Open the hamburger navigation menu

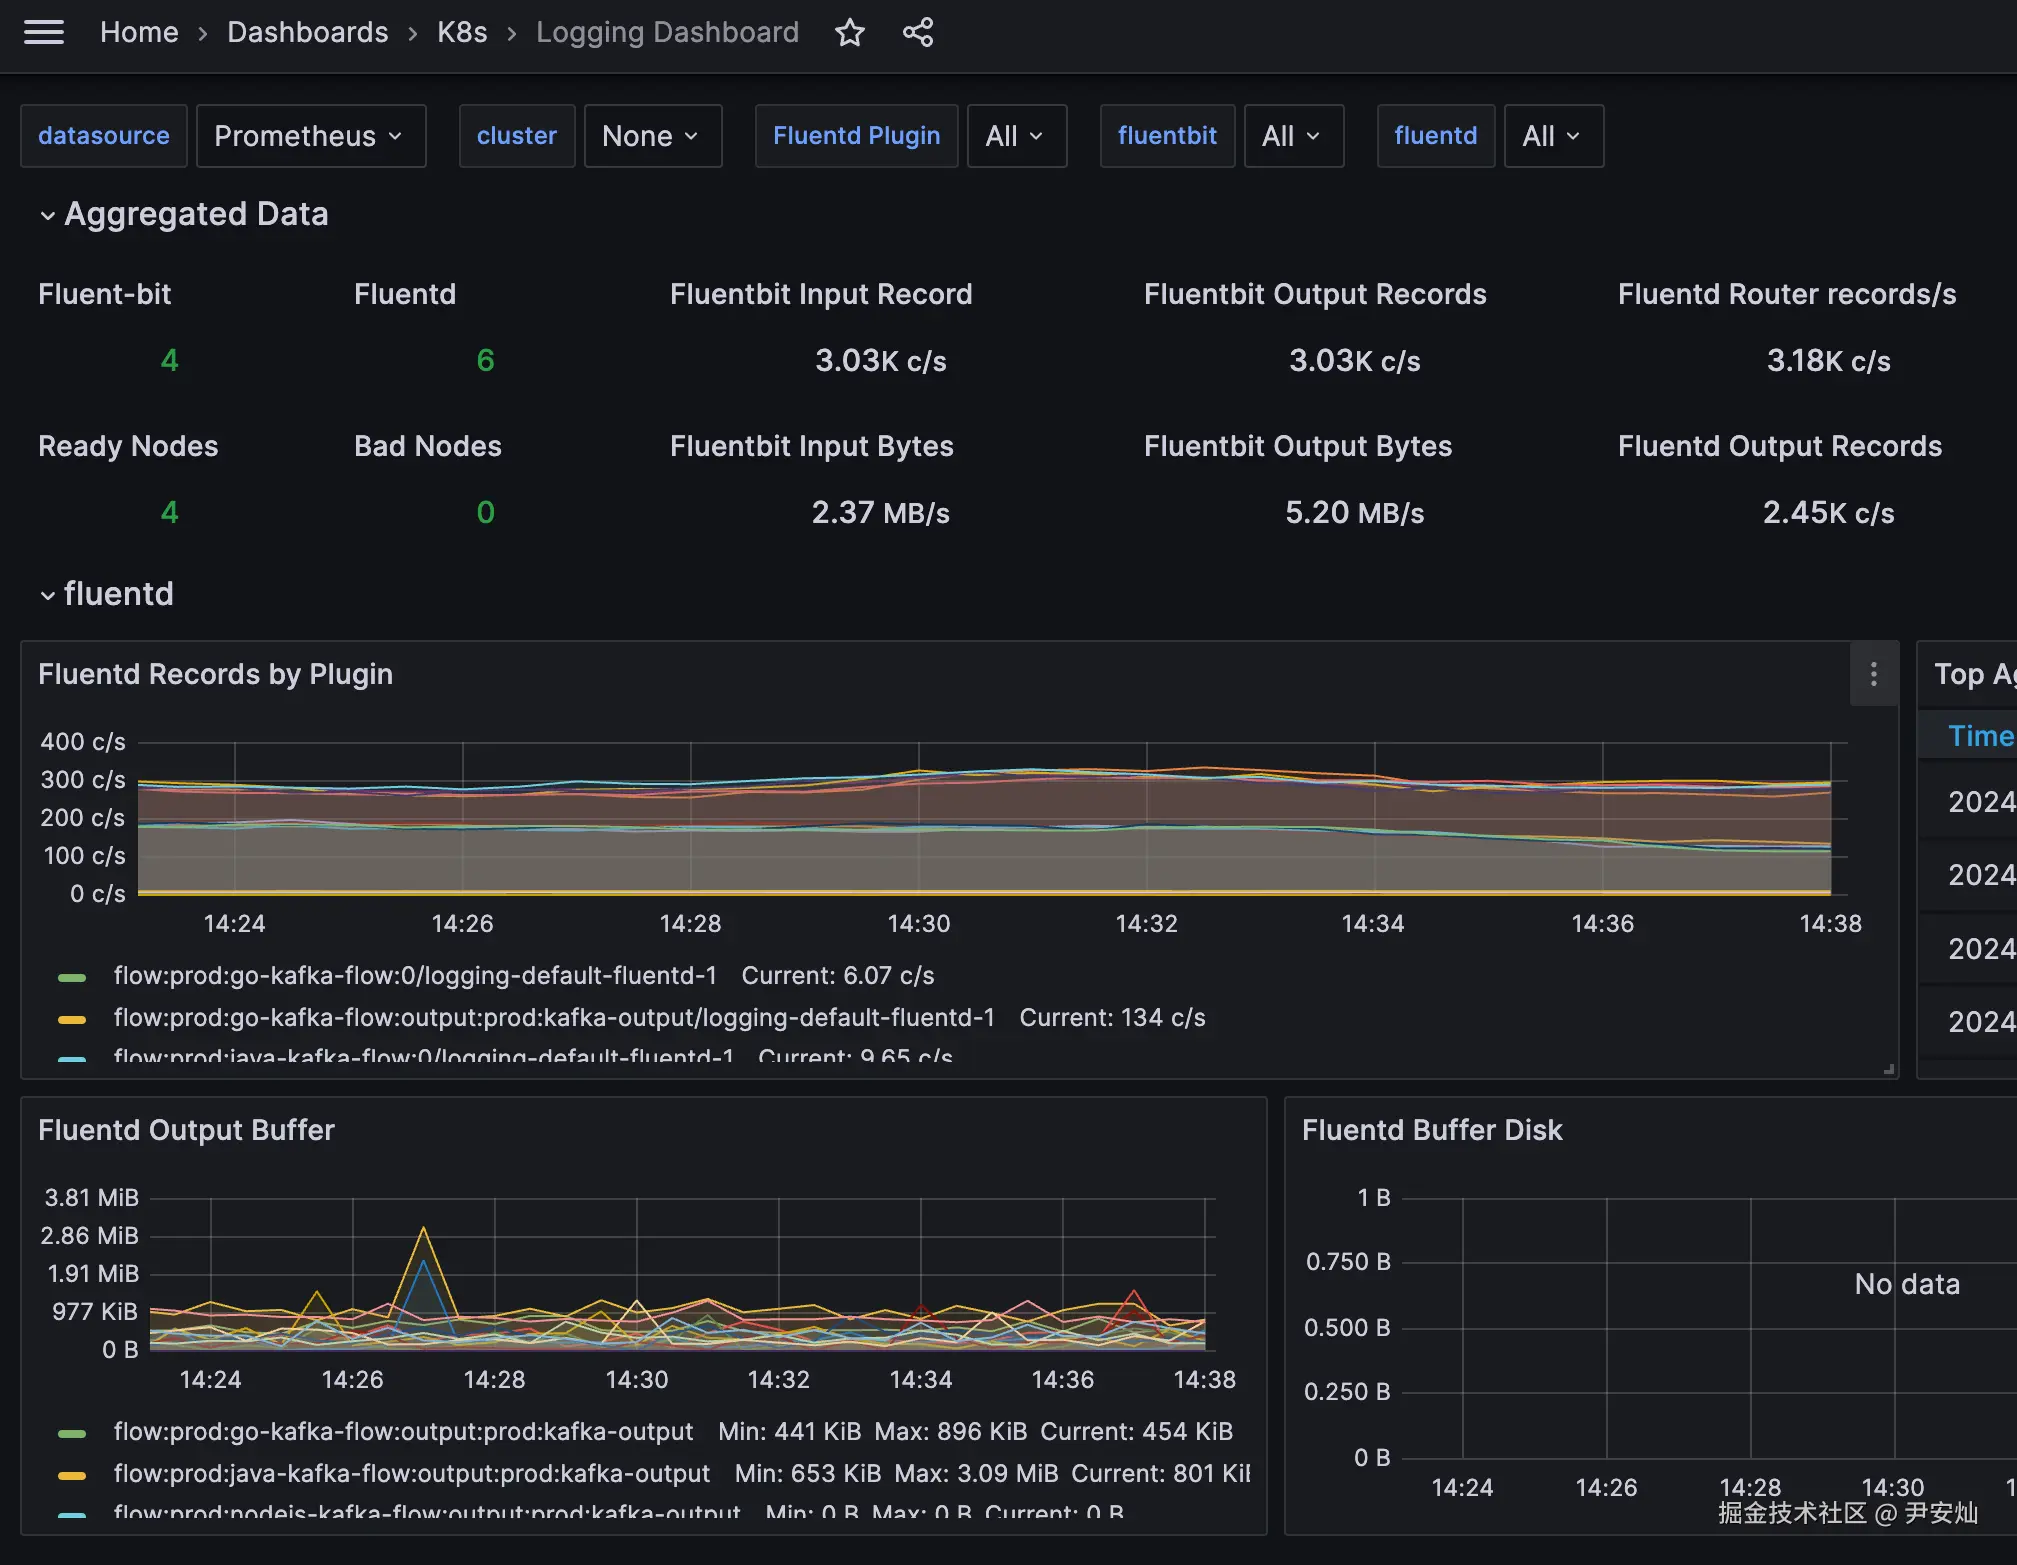pyautogui.click(x=44, y=33)
